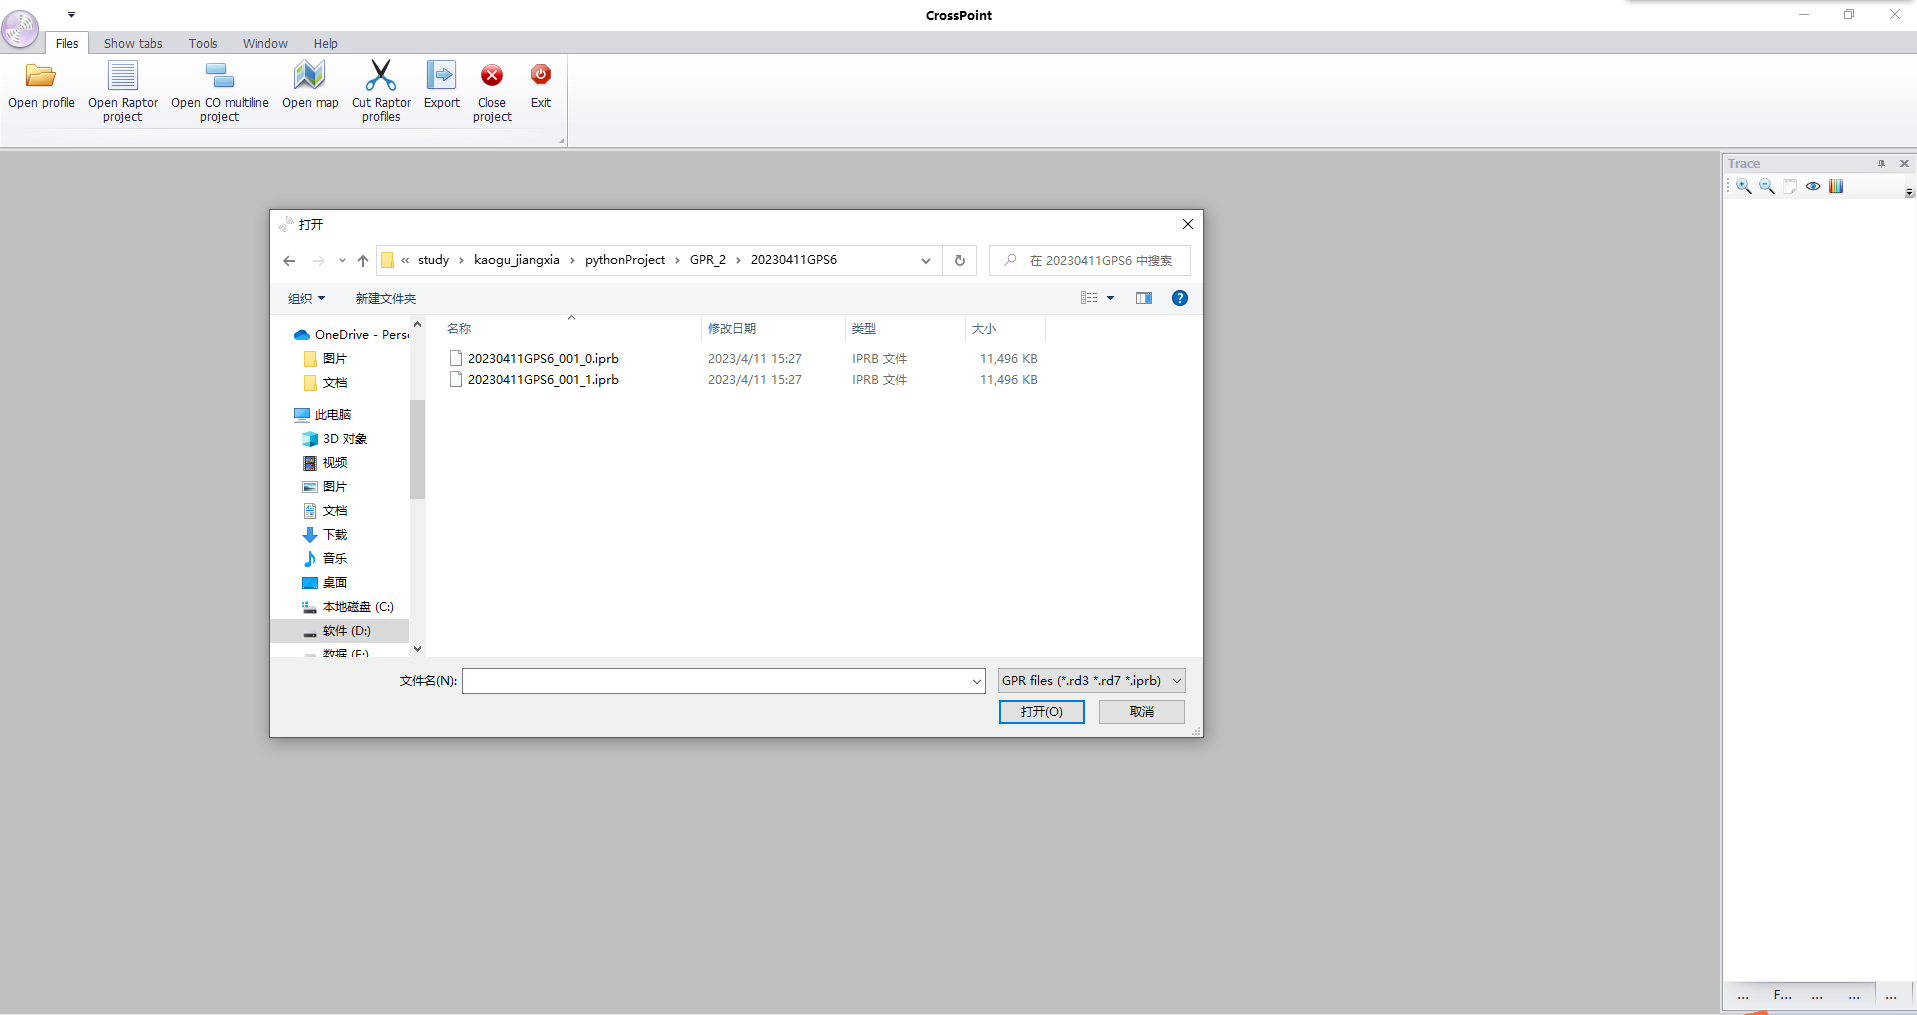Open the Tools menu

[203, 43]
